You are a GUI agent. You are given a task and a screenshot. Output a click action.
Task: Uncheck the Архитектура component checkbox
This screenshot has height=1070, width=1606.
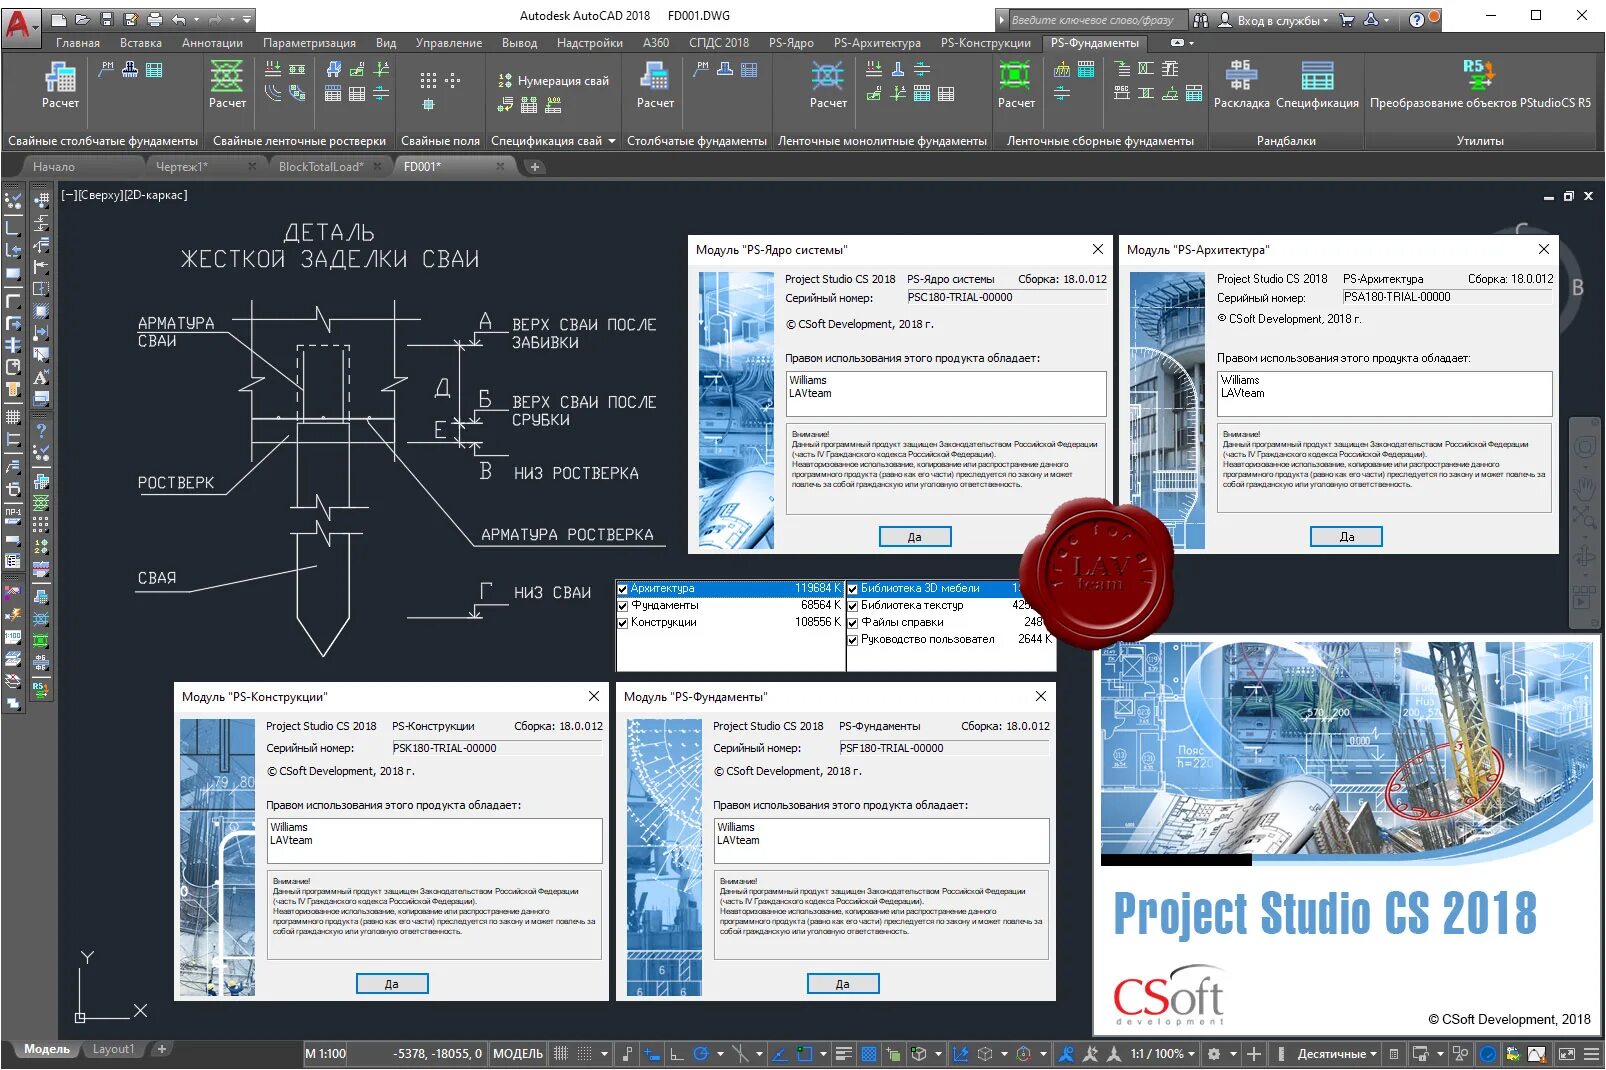tap(623, 589)
